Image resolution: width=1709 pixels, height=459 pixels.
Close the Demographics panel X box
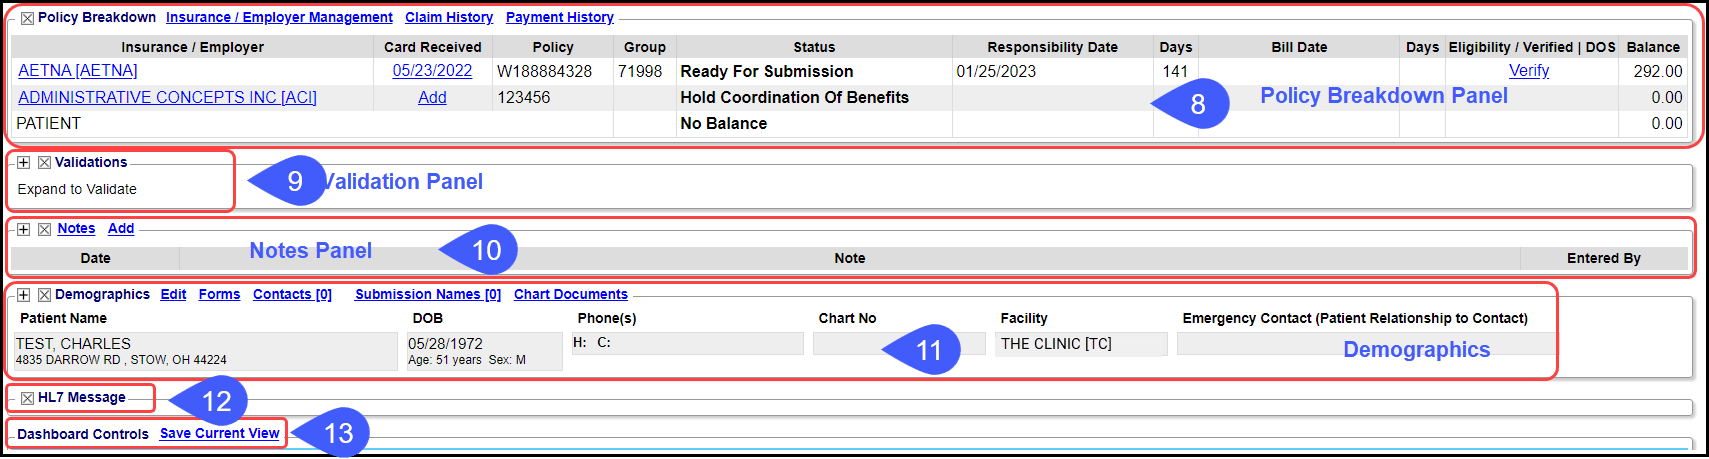pyautogui.click(x=44, y=295)
